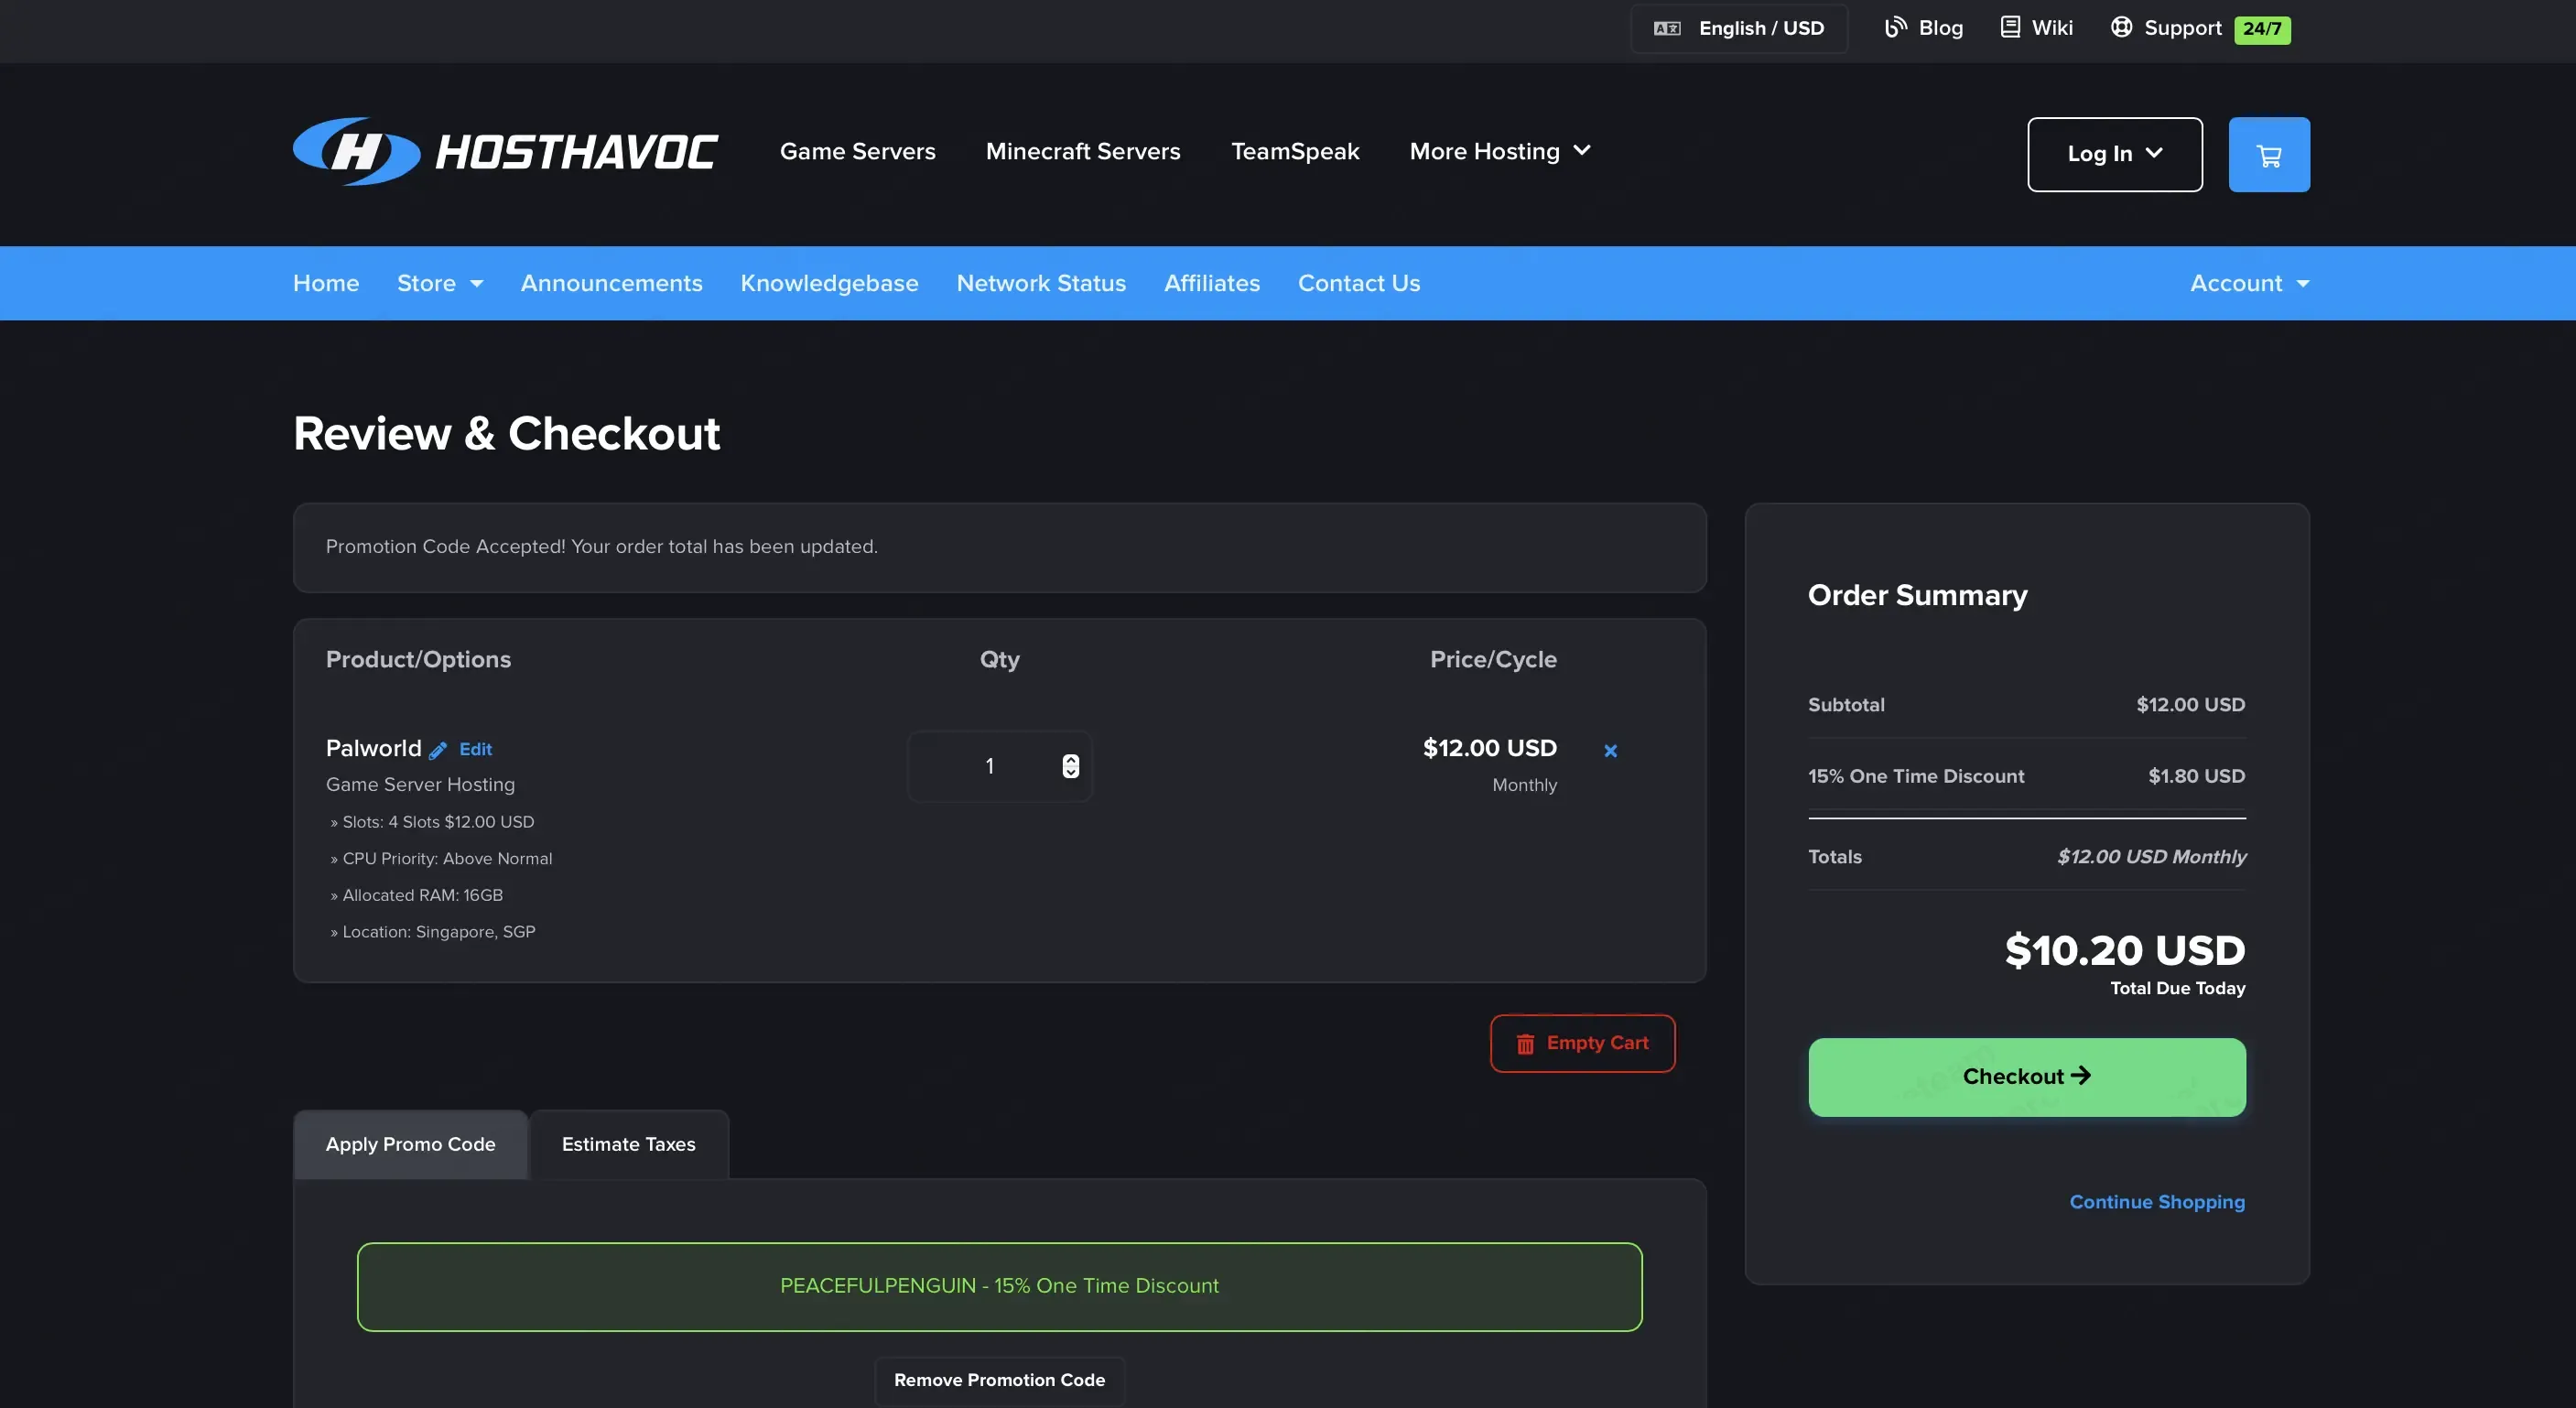Click the PEACEFULPENGUIN promo code banner
The width and height of the screenshot is (2576, 1408).
[x=1000, y=1287]
